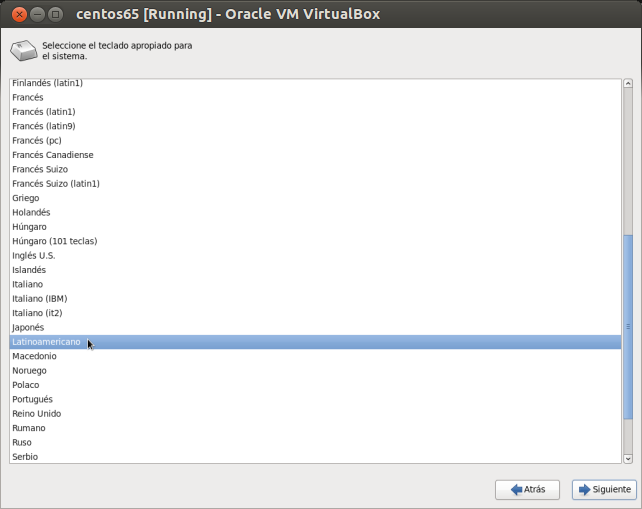Viewport: 642px width, 509px height.
Task: Select Holandés keyboard
Action: [315, 213]
